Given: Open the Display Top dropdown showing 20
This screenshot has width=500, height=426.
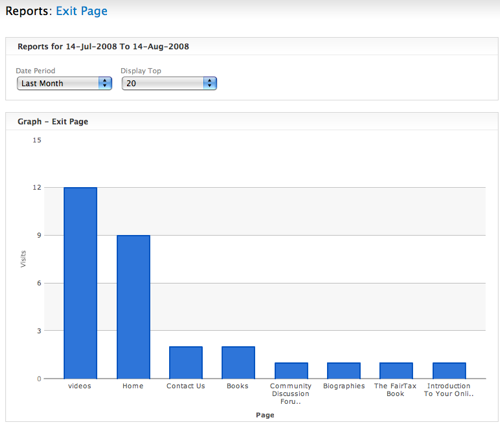Looking at the screenshot, I should pos(169,83).
